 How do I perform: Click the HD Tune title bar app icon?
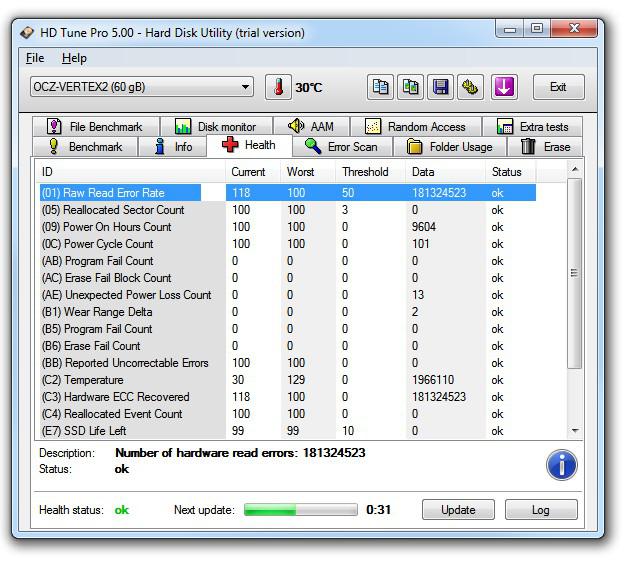click(x=27, y=32)
